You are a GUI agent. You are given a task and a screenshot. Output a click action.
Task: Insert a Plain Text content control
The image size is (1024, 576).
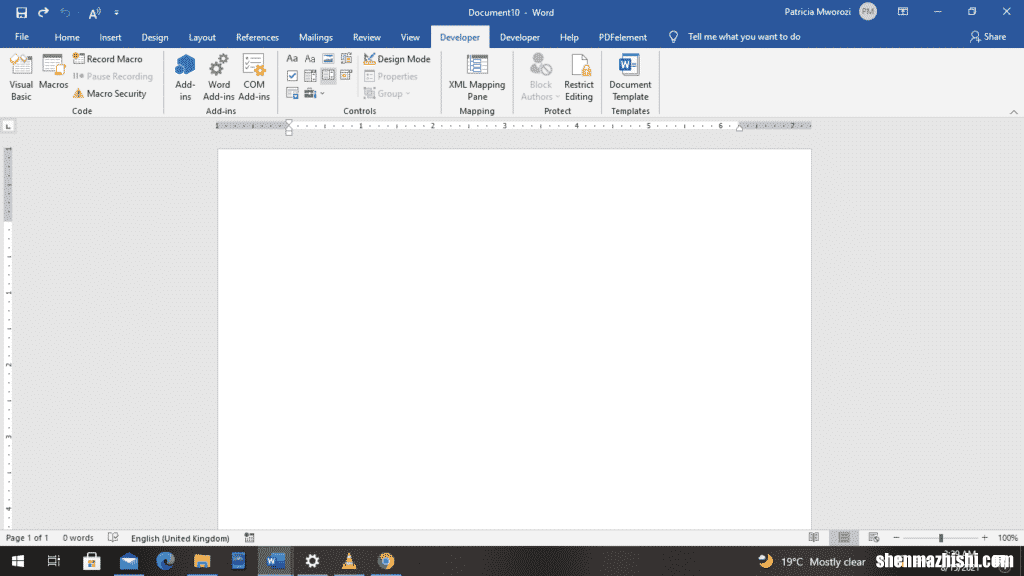tap(310, 59)
